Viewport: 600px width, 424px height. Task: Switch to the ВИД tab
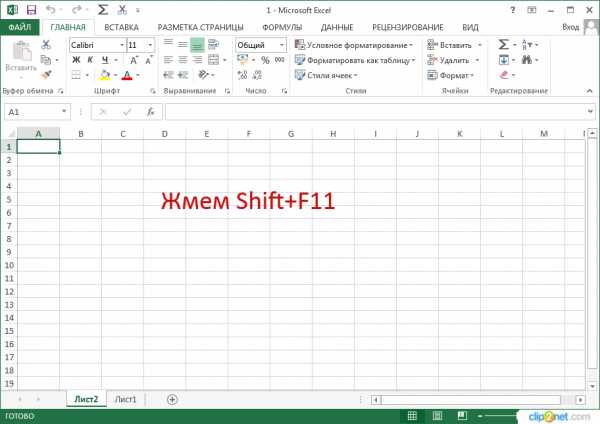point(470,28)
